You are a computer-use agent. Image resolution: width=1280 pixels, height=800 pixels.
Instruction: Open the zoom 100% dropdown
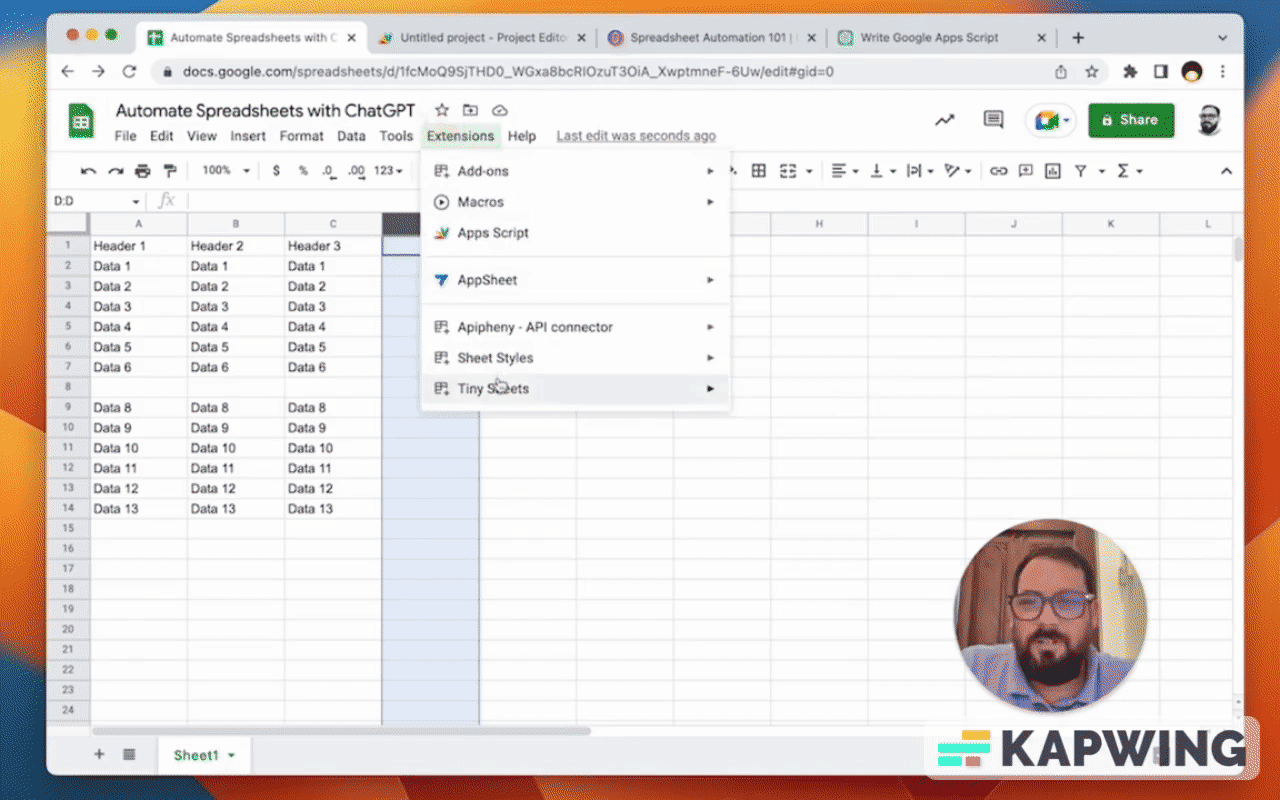tap(225, 171)
